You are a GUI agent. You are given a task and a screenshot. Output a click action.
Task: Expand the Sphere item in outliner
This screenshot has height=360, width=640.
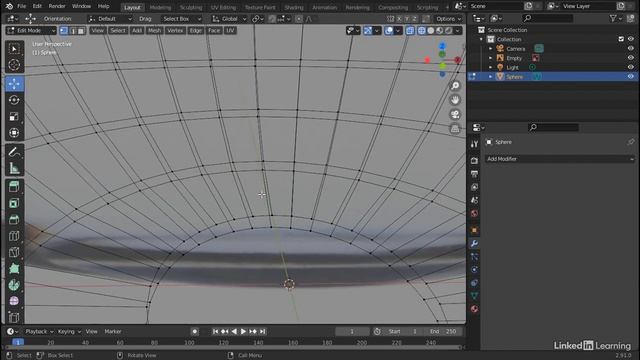point(491,77)
